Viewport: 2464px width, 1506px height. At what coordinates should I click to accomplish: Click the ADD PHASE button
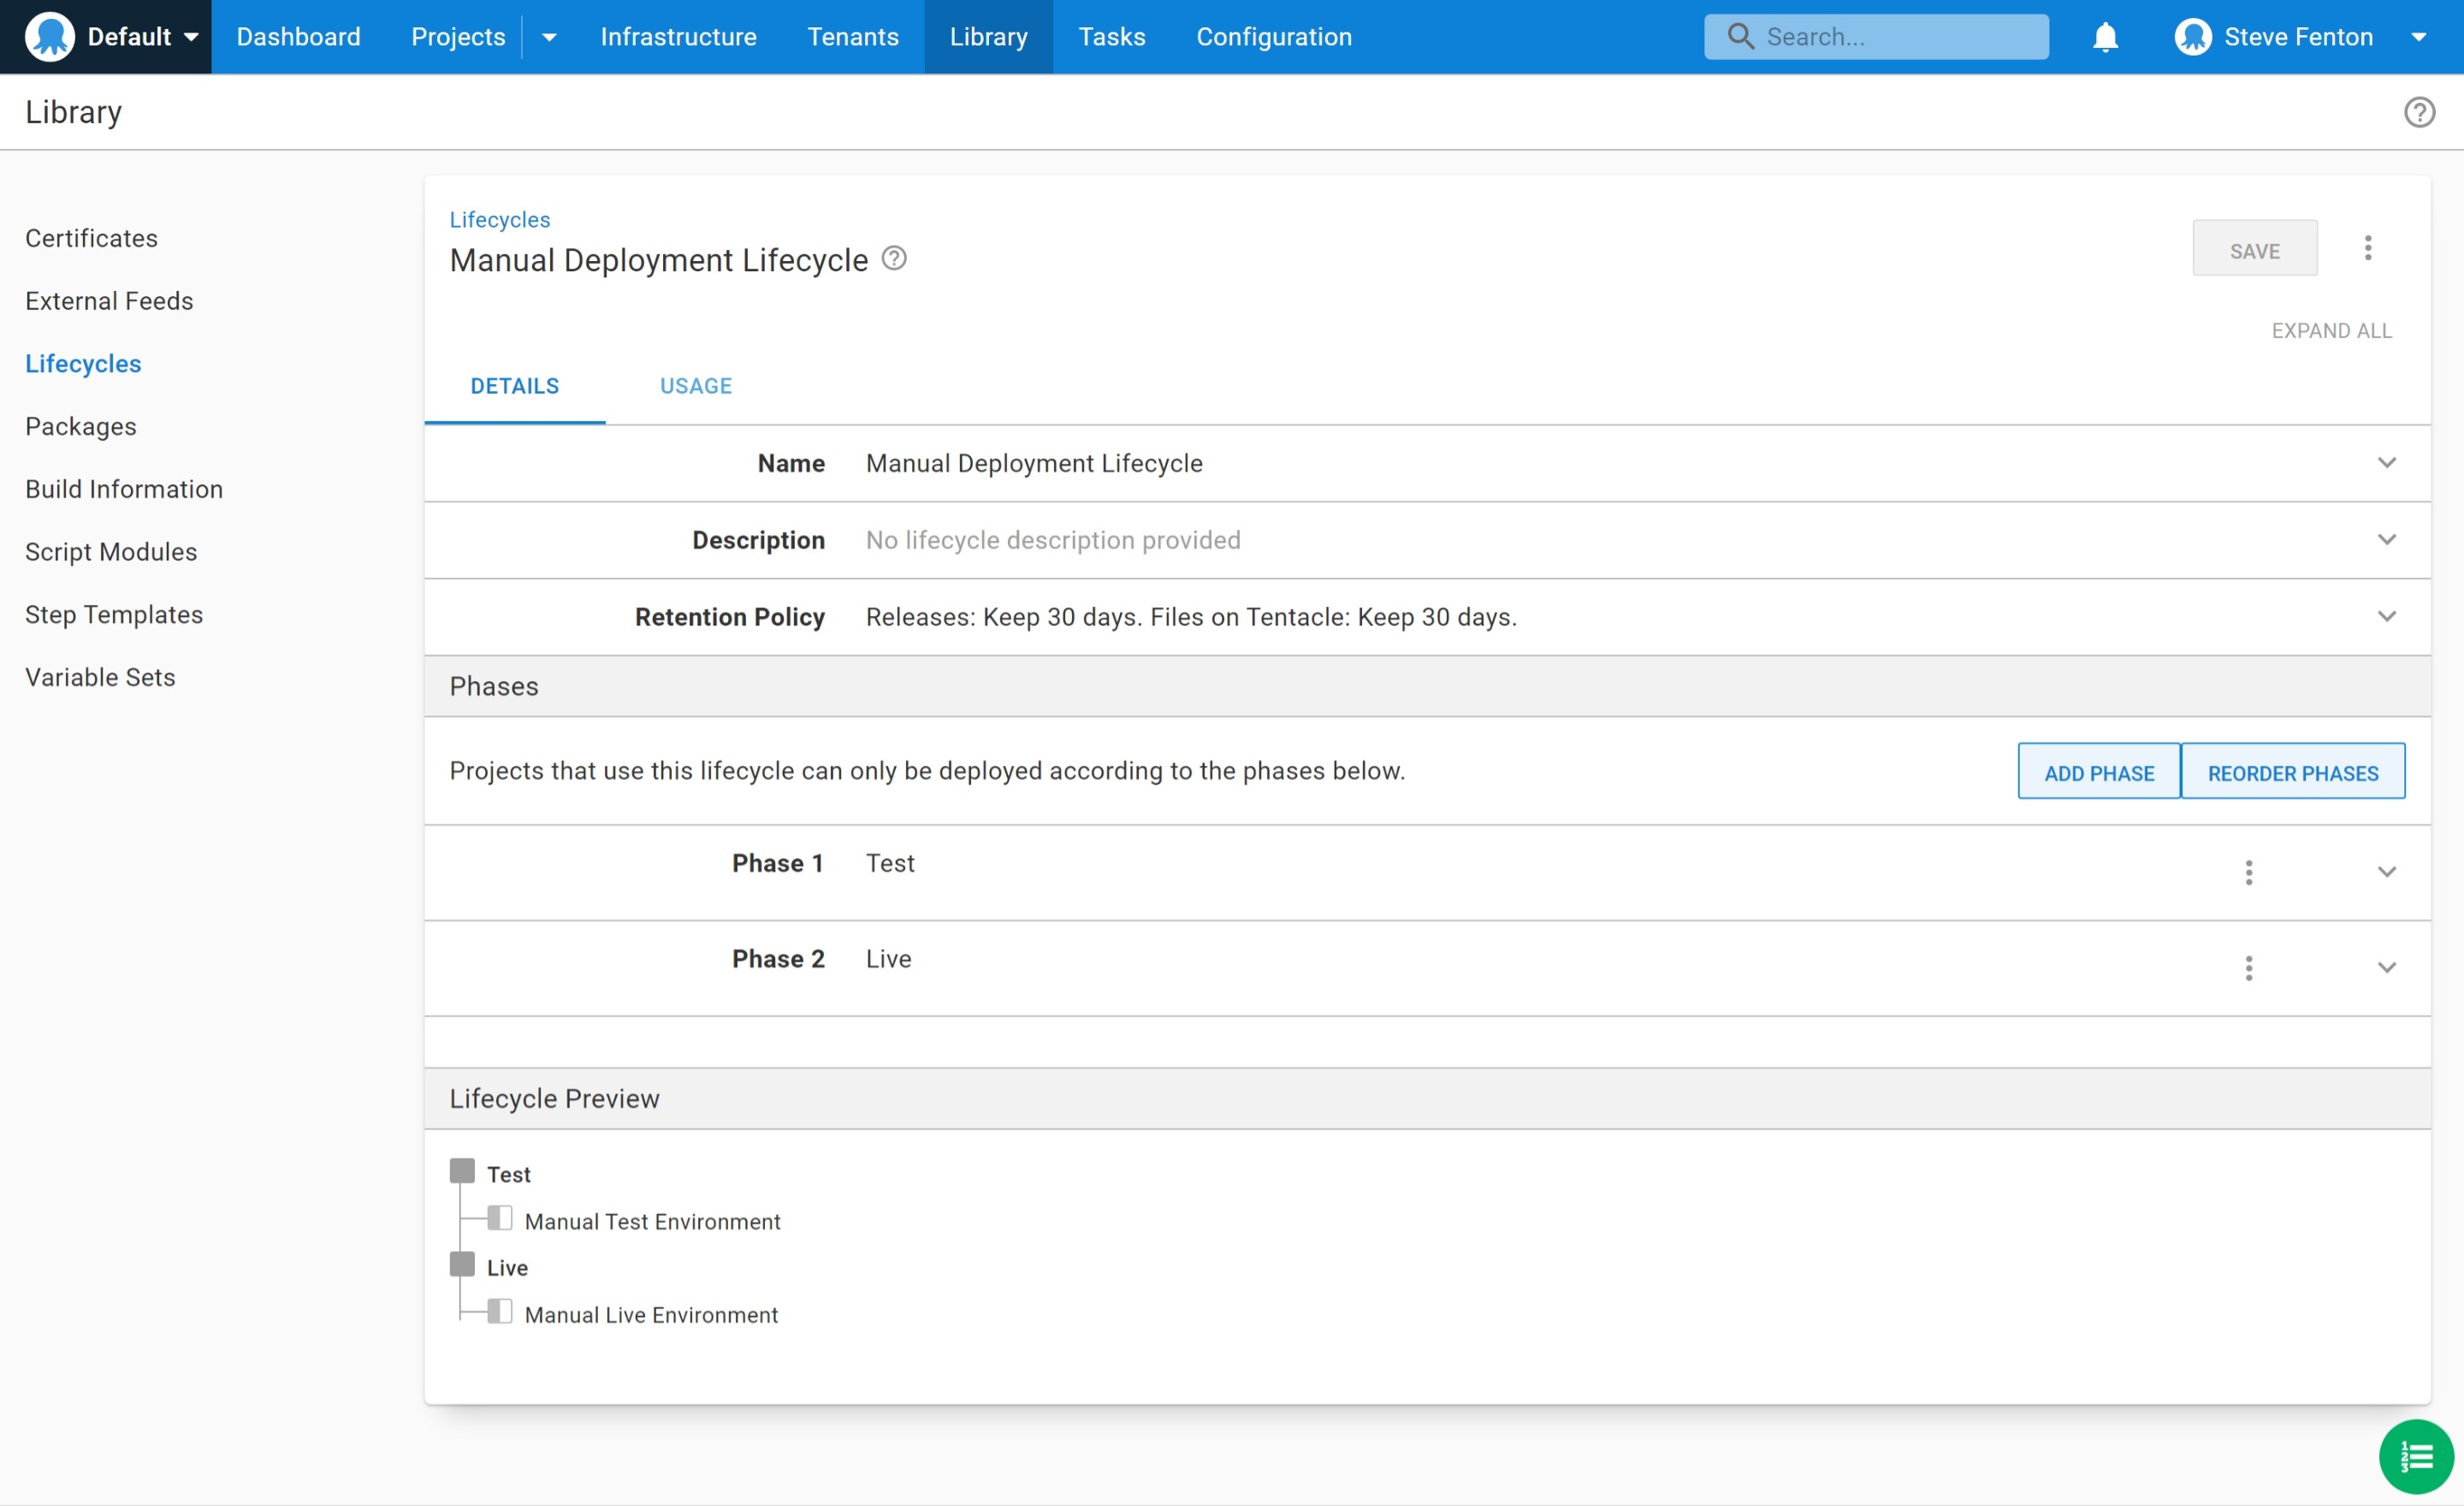click(x=2098, y=771)
